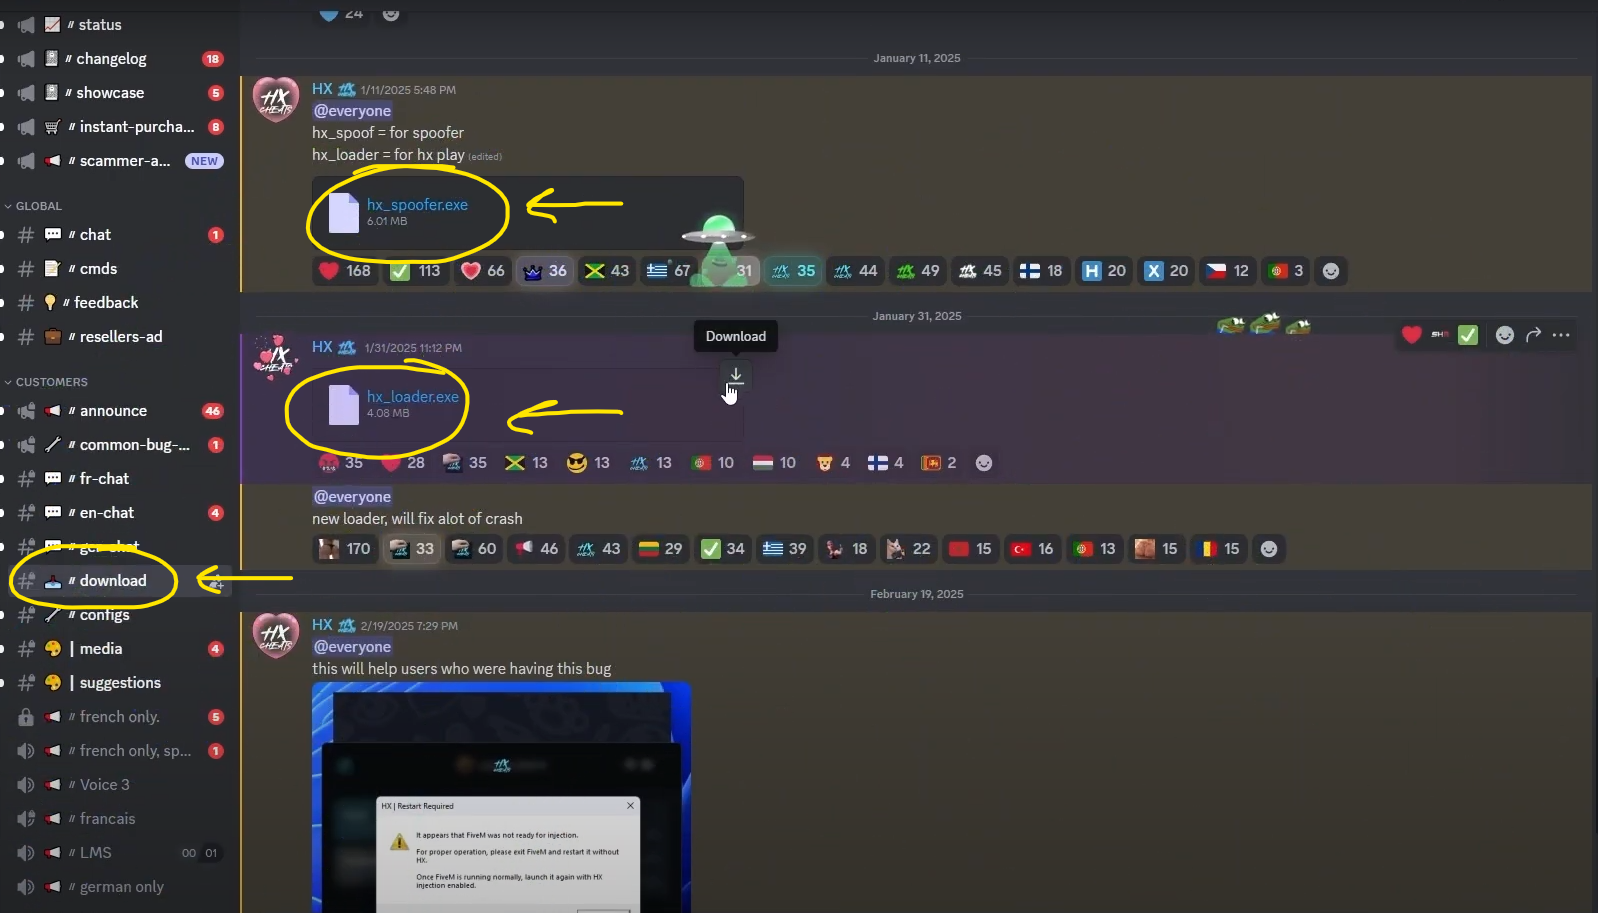
Task: Switch to the fr-chat channel
Action: pyautogui.click(x=118, y=479)
